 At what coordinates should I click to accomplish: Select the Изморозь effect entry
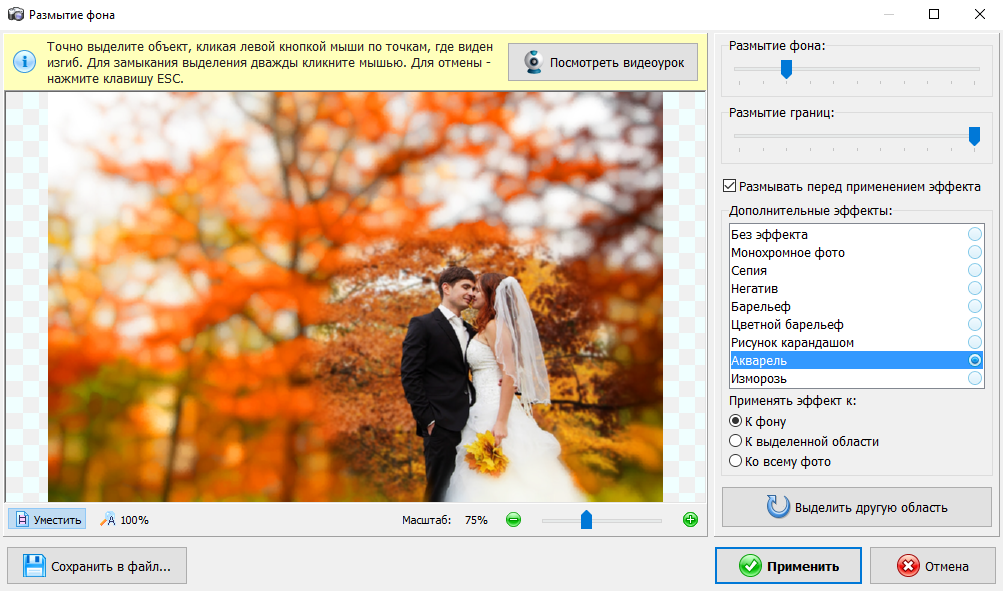[x=759, y=378]
